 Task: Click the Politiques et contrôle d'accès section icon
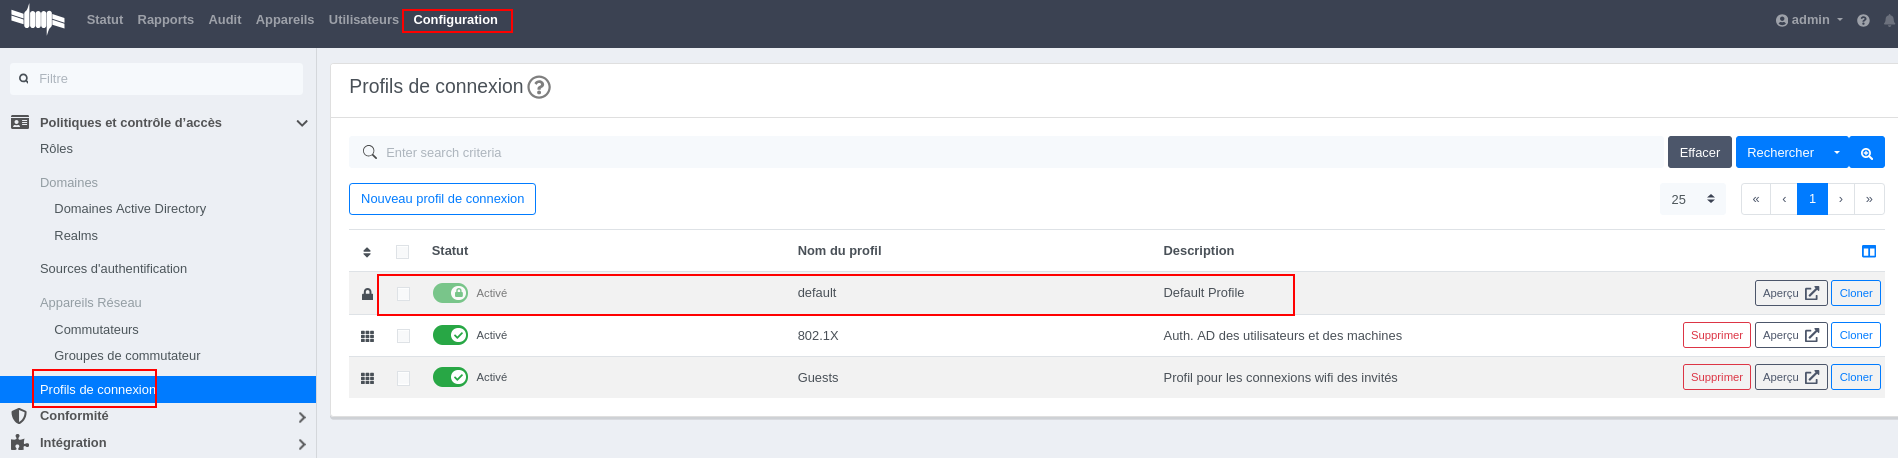point(20,122)
